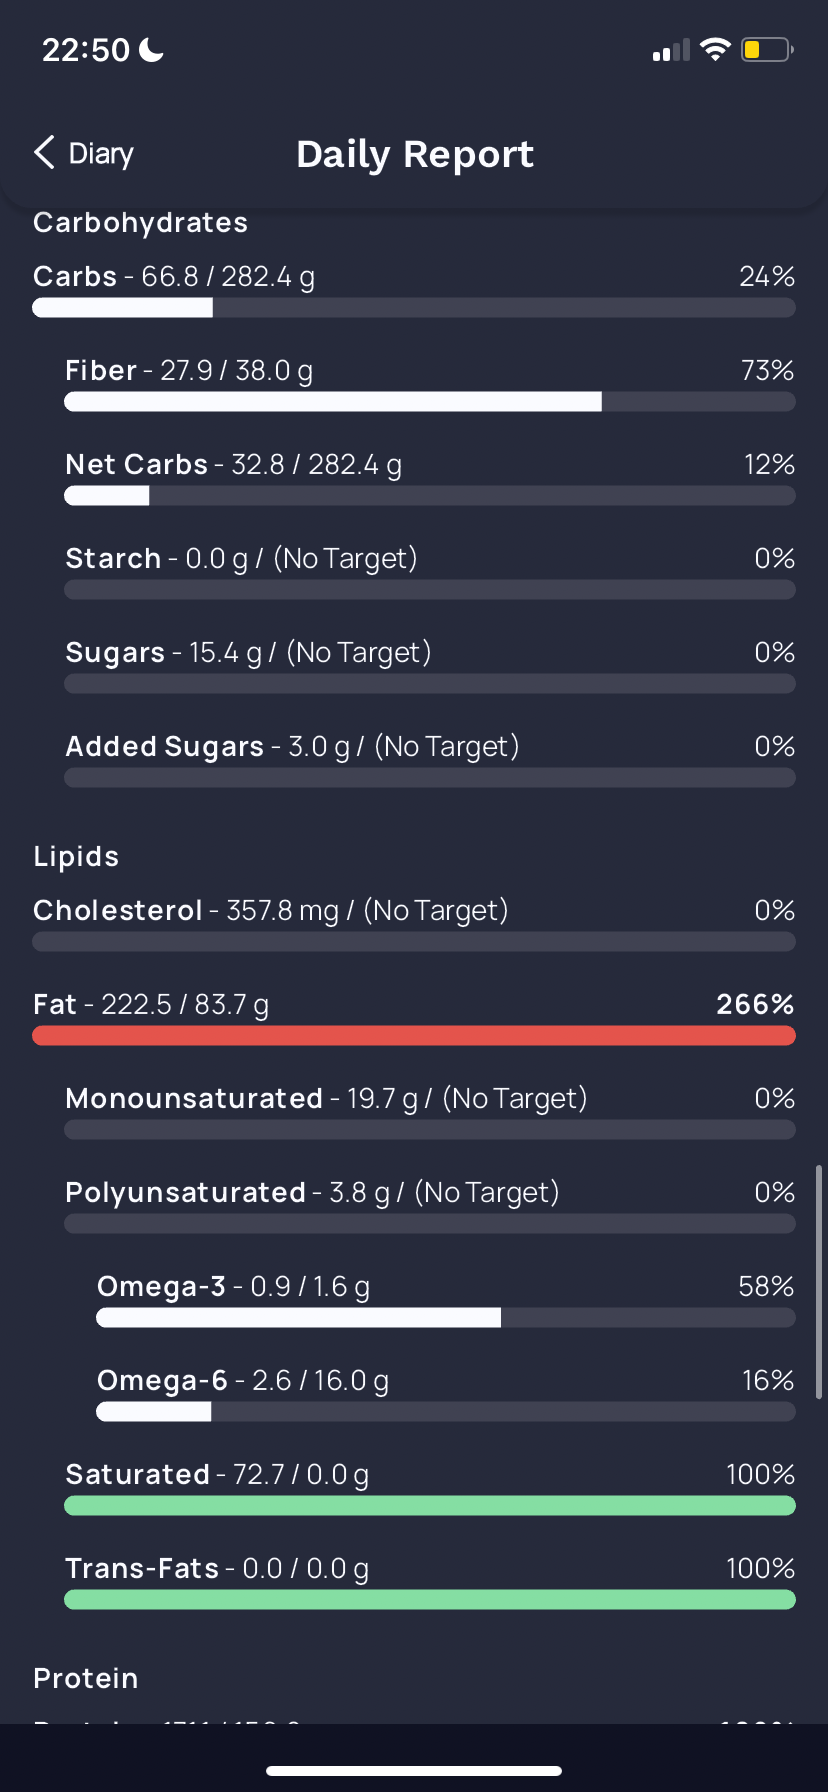The width and height of the screenshot is (828, 1792).
Task: Open the Carbs nutrient row
Action: [x=414, y=289]
